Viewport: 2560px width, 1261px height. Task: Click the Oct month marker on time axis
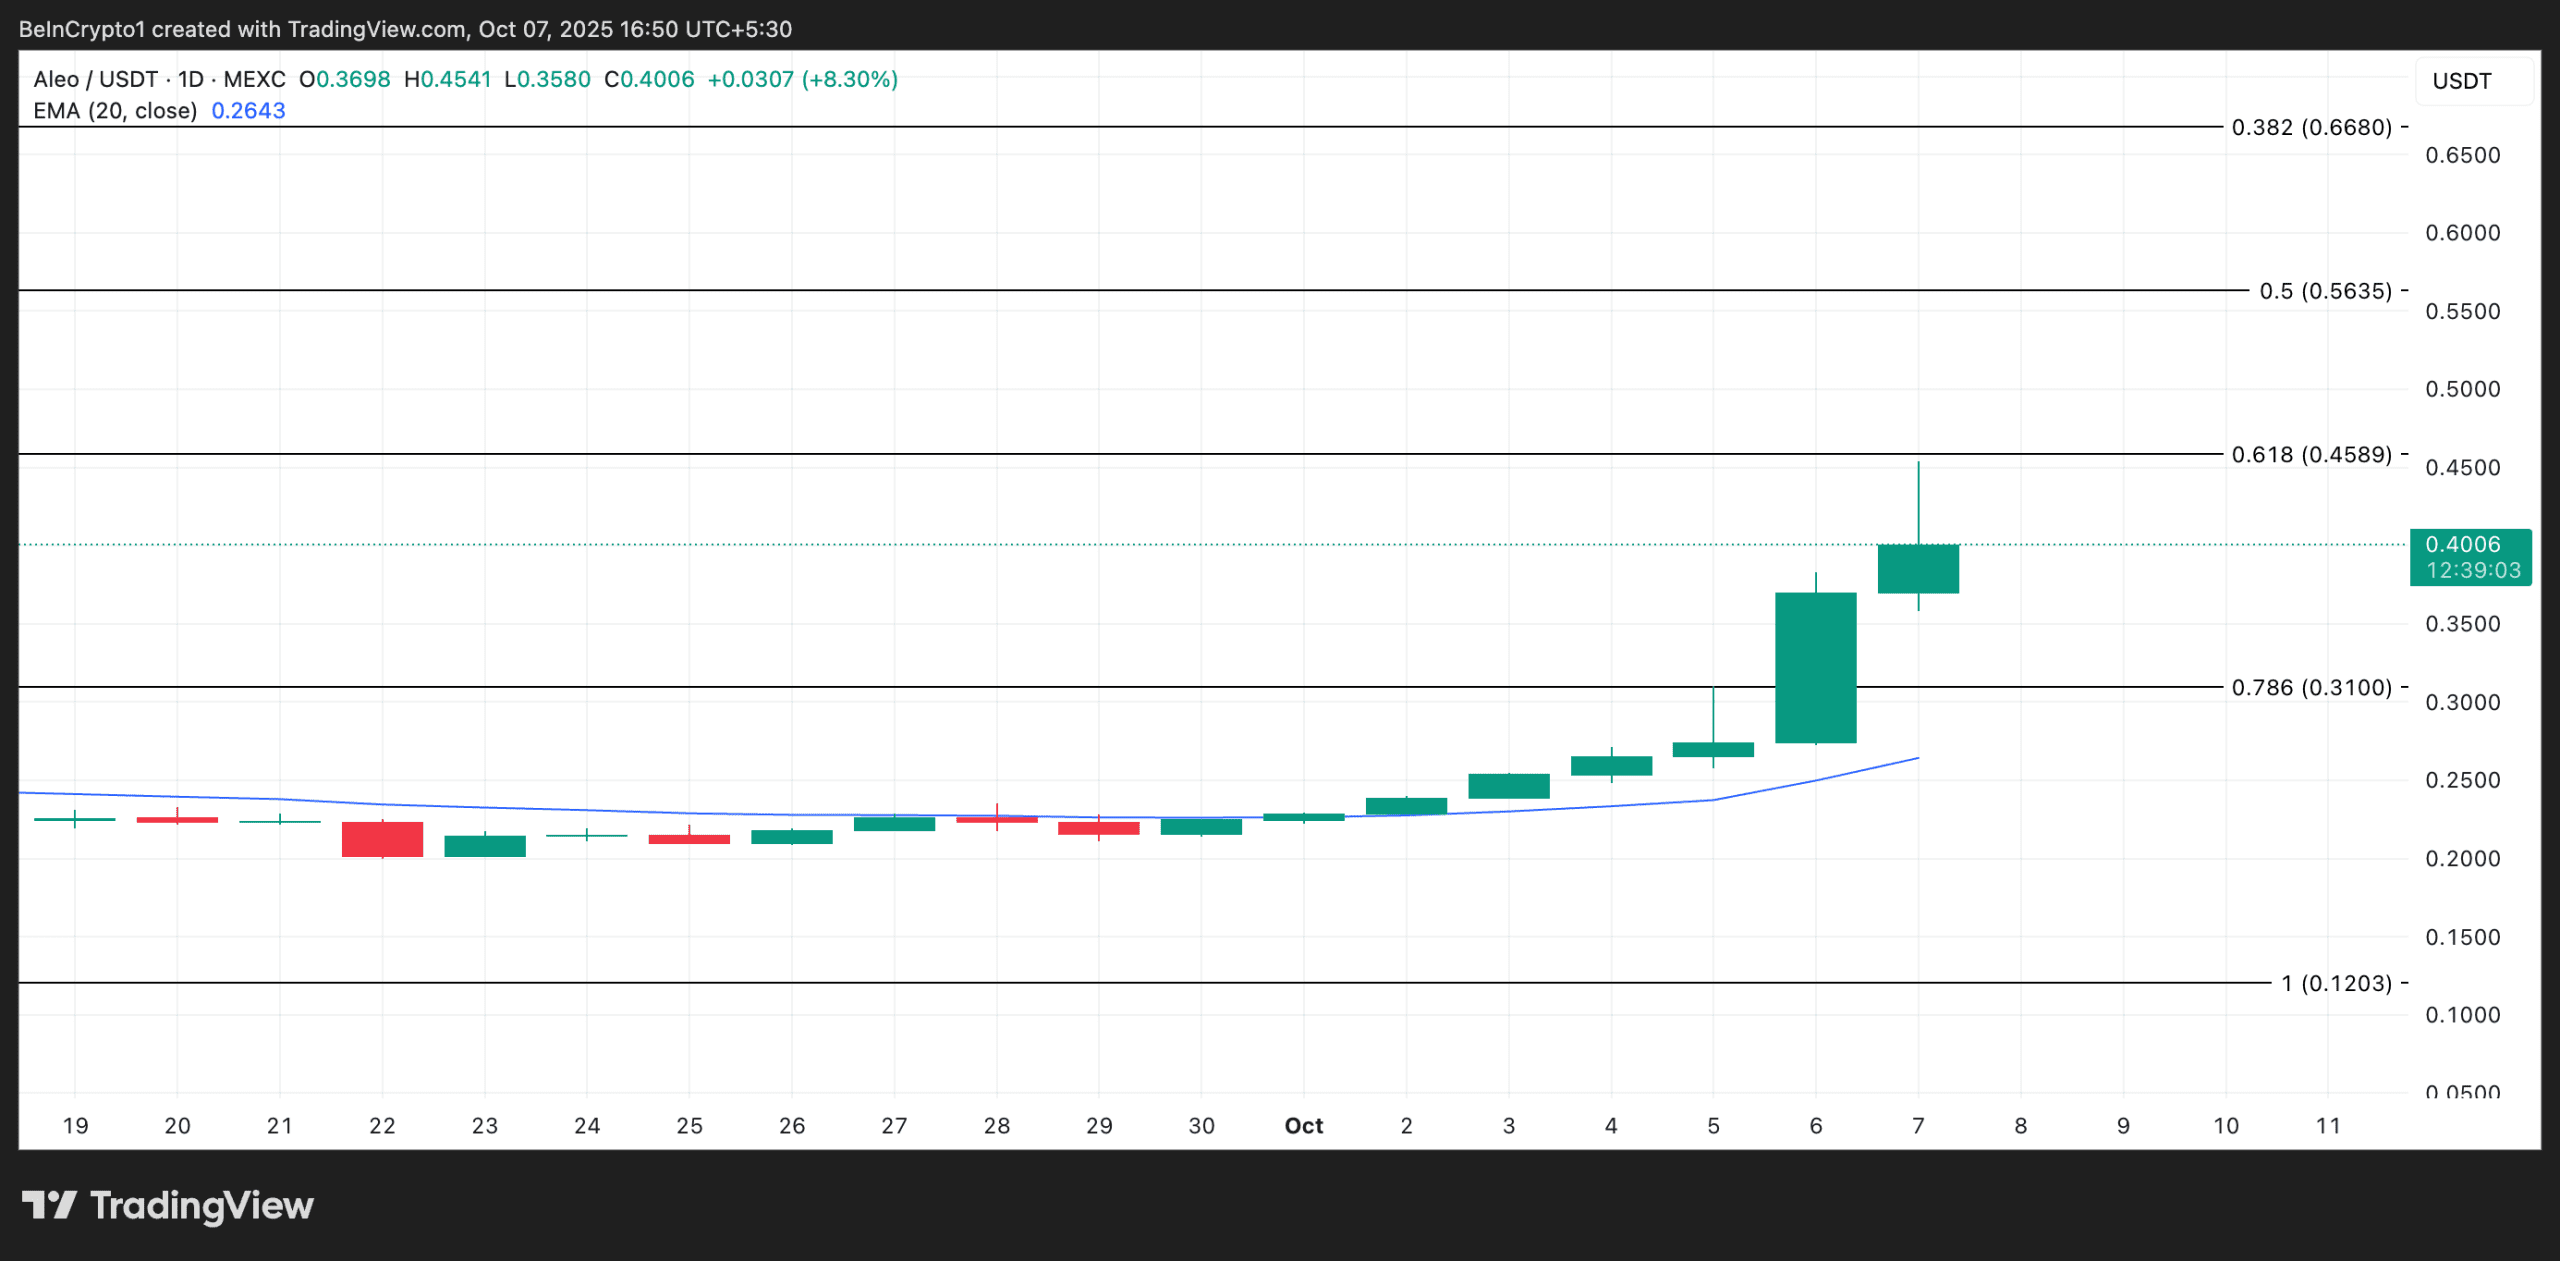click(1303, 1126)
